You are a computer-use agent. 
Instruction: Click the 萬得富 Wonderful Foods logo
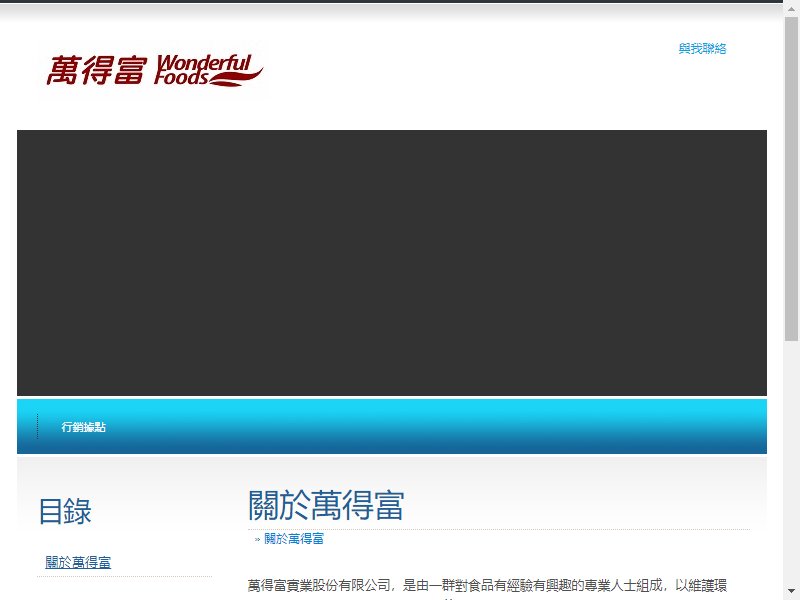click(155, 70)
